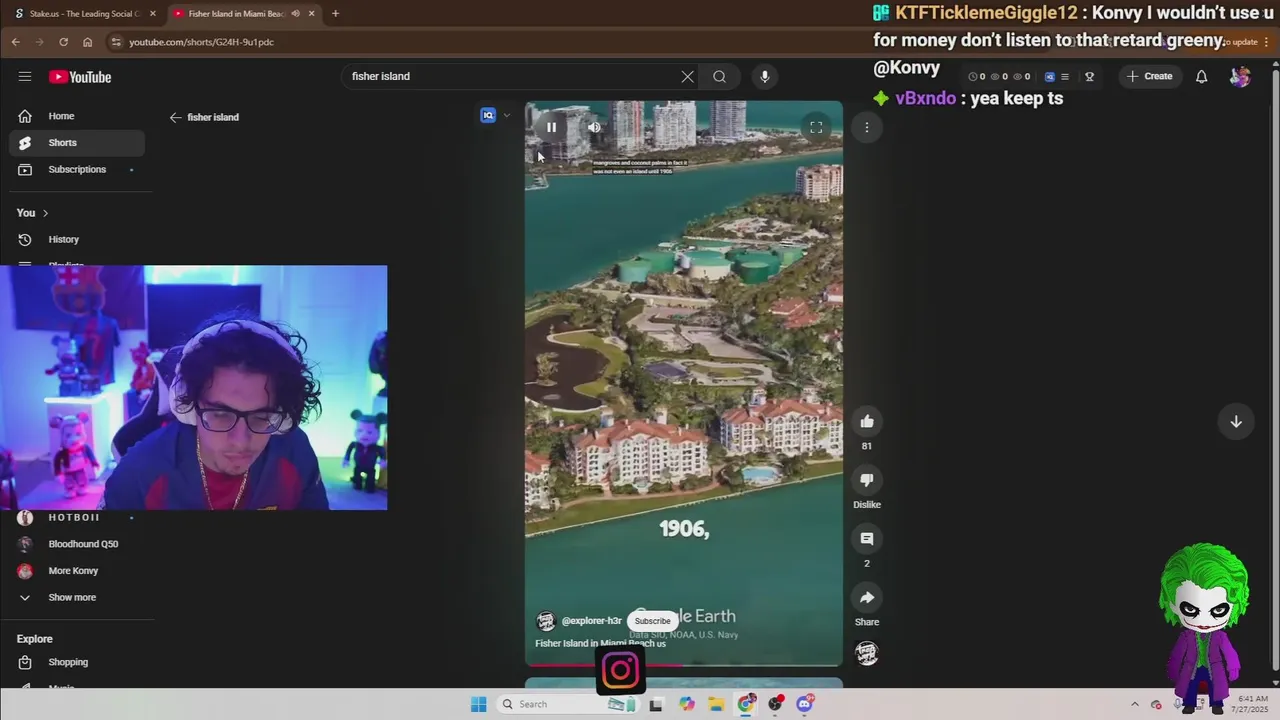This screenshot has height=720, width=1280.
Task: Go to the YouTube logo homepage
Action: [80, 77]
